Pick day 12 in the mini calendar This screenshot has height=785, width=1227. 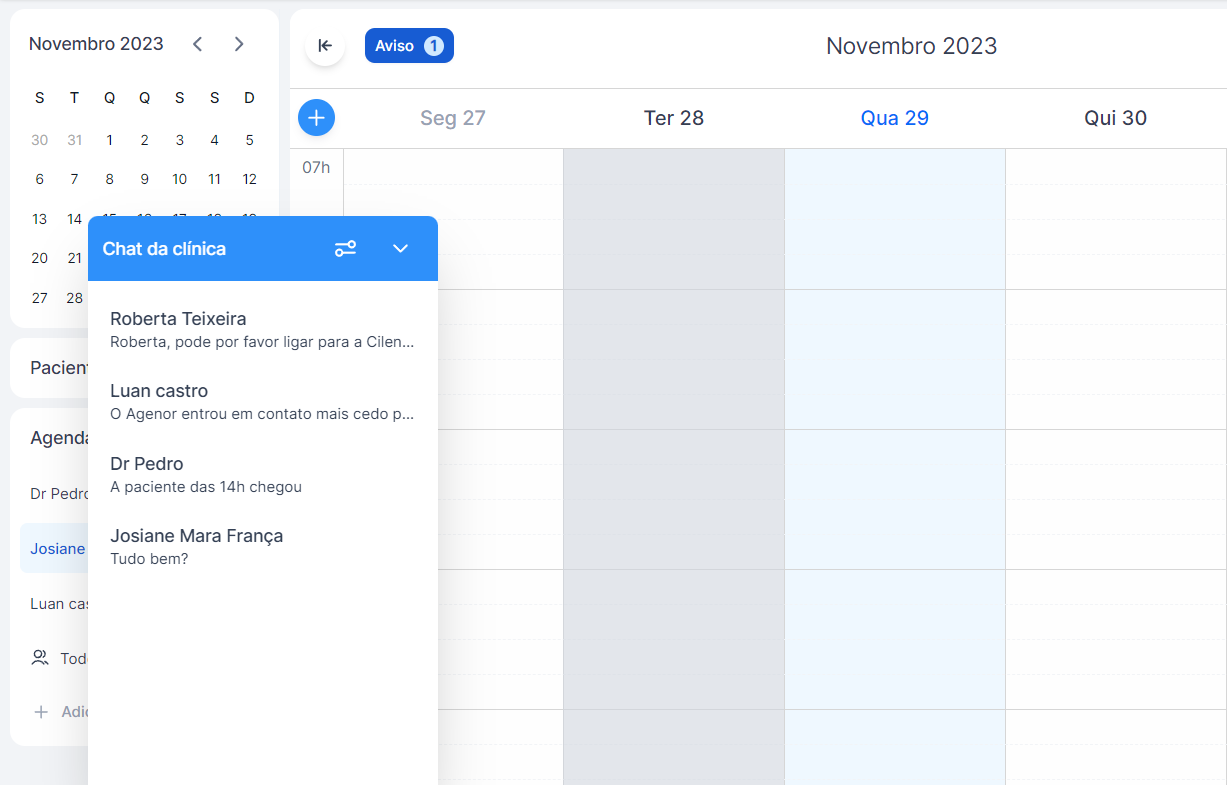click(x=249, y=179)
